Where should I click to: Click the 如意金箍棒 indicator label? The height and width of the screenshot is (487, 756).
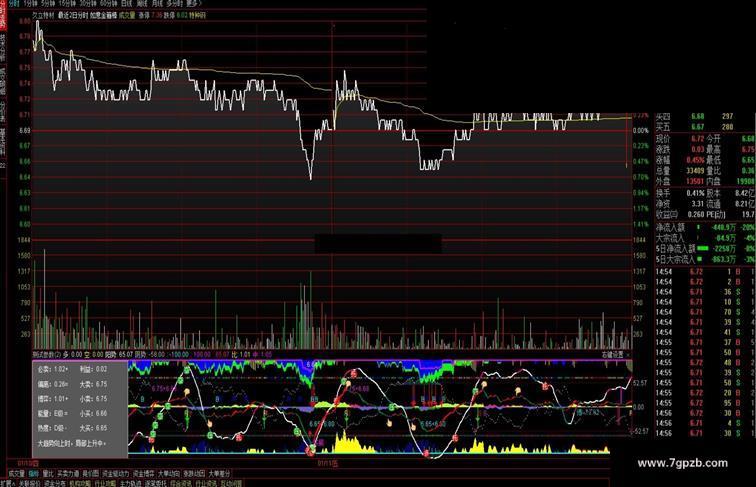(x=103, y=15)
